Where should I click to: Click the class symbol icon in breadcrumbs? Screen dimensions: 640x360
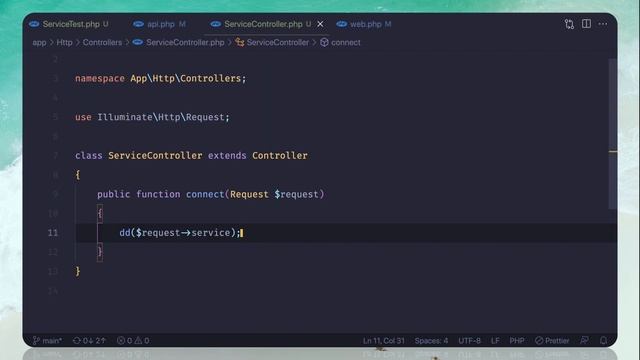pos(240,42)
